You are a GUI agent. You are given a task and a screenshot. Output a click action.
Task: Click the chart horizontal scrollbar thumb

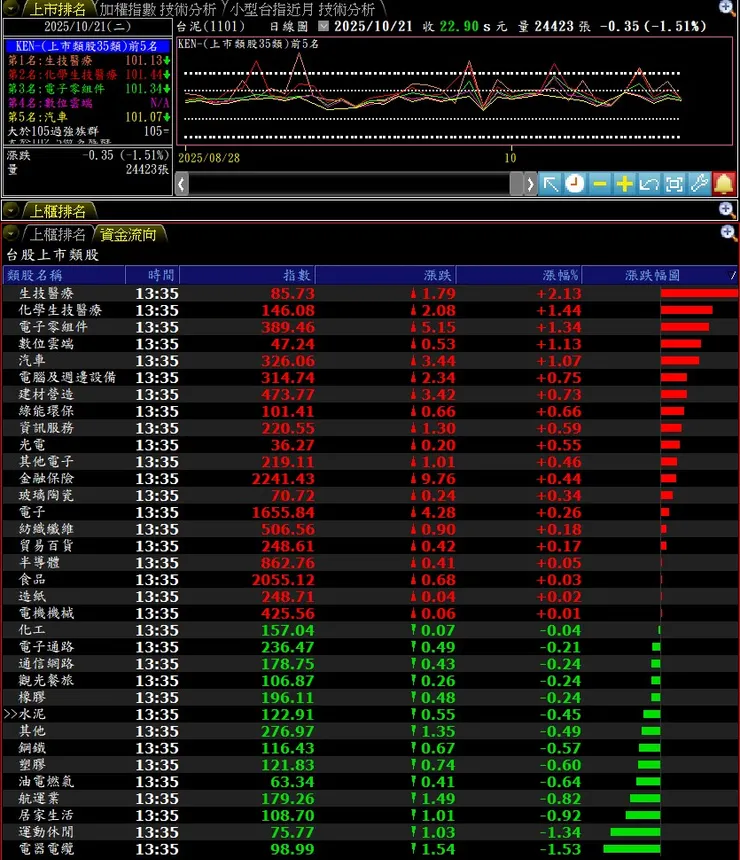(x=516, y=184)
